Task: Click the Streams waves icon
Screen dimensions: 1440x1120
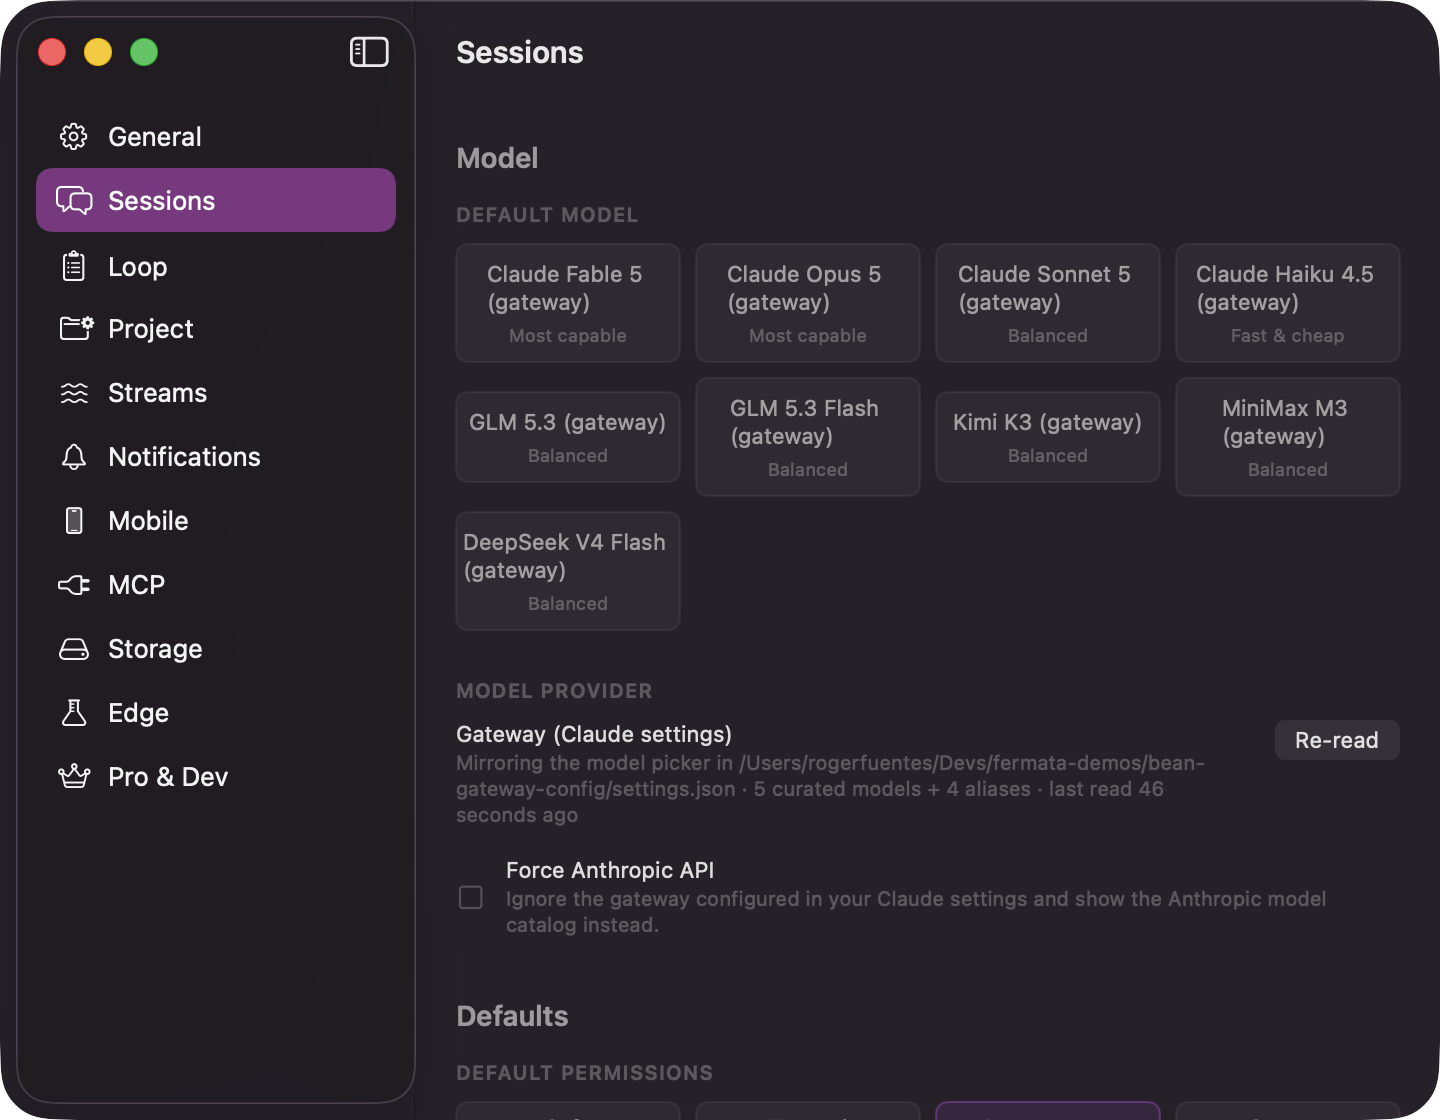Action: (74, 393)
